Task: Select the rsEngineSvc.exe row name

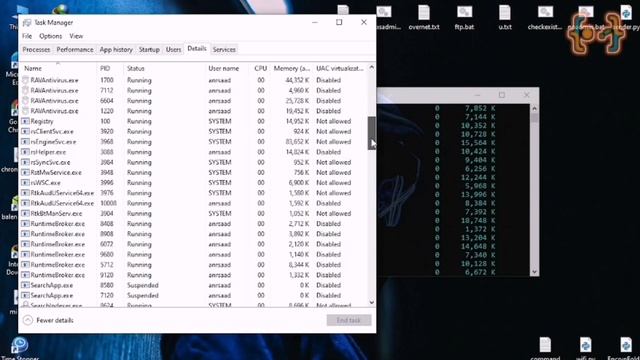Action: coord(53,142)
